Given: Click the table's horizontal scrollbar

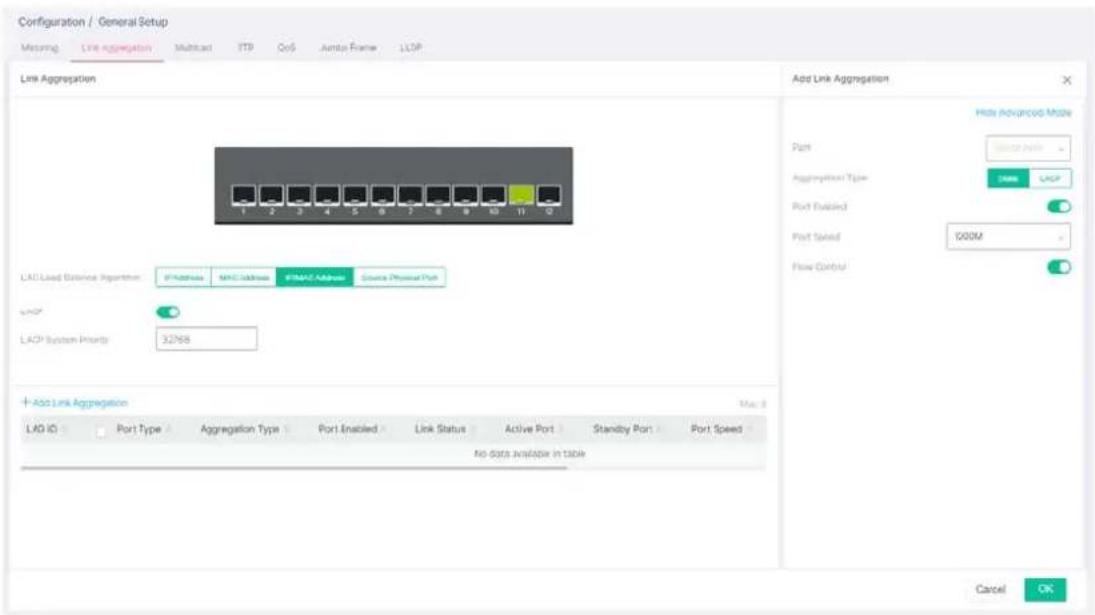Looking at the screenshot, I should [x=293, y=468].
